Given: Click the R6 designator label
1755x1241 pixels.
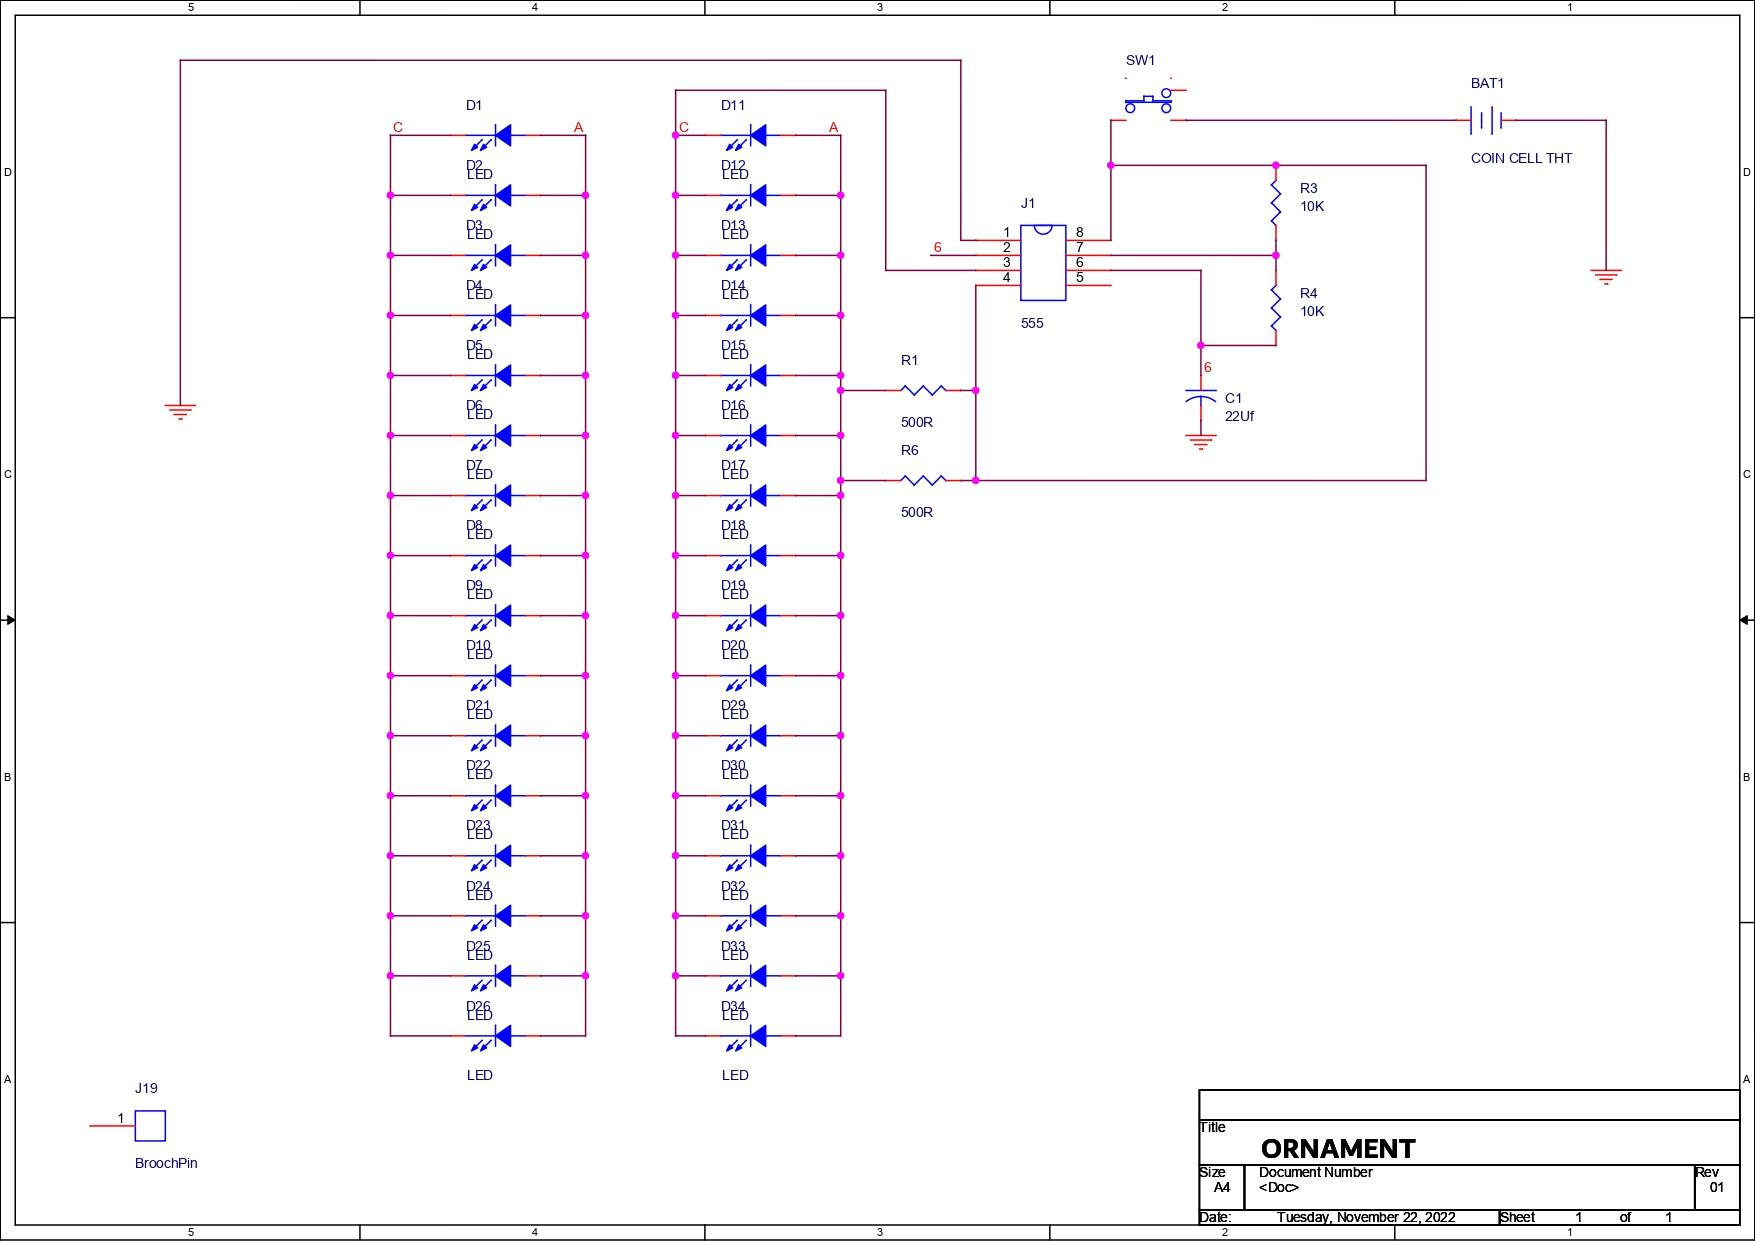Looking at the screenshot, I should click(909, 450).
